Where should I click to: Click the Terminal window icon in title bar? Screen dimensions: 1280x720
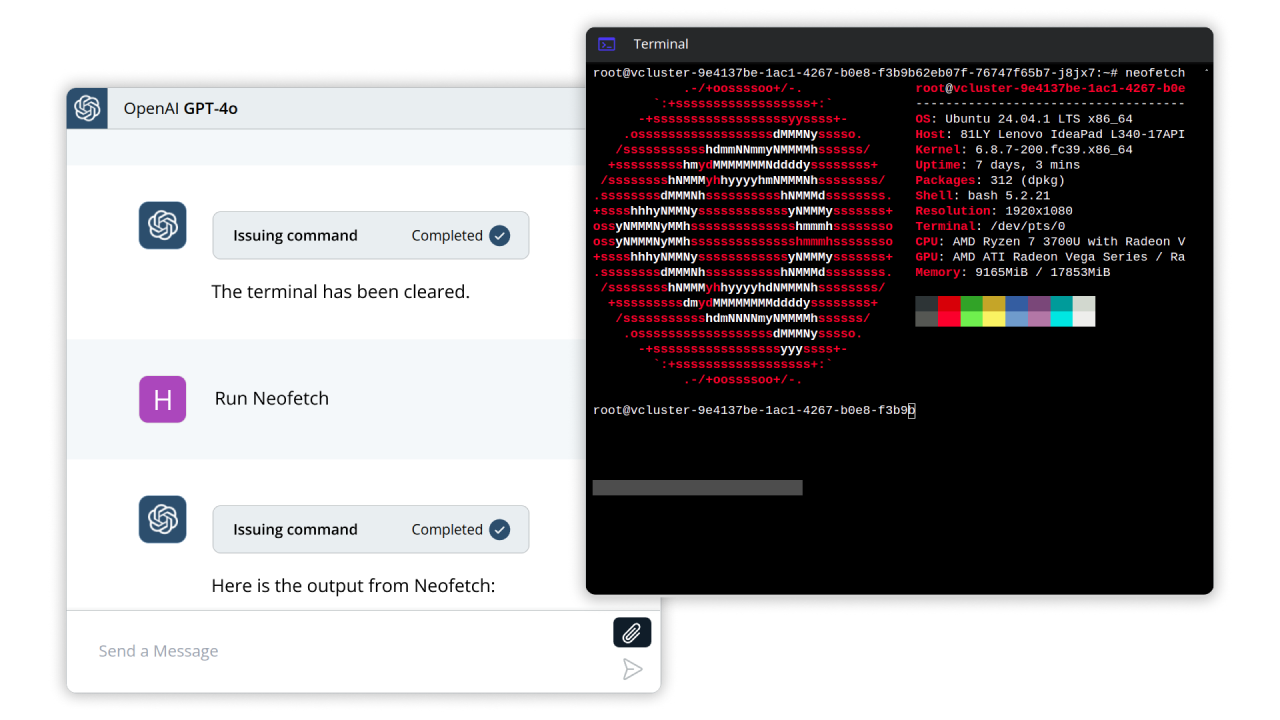coord(606,44)
